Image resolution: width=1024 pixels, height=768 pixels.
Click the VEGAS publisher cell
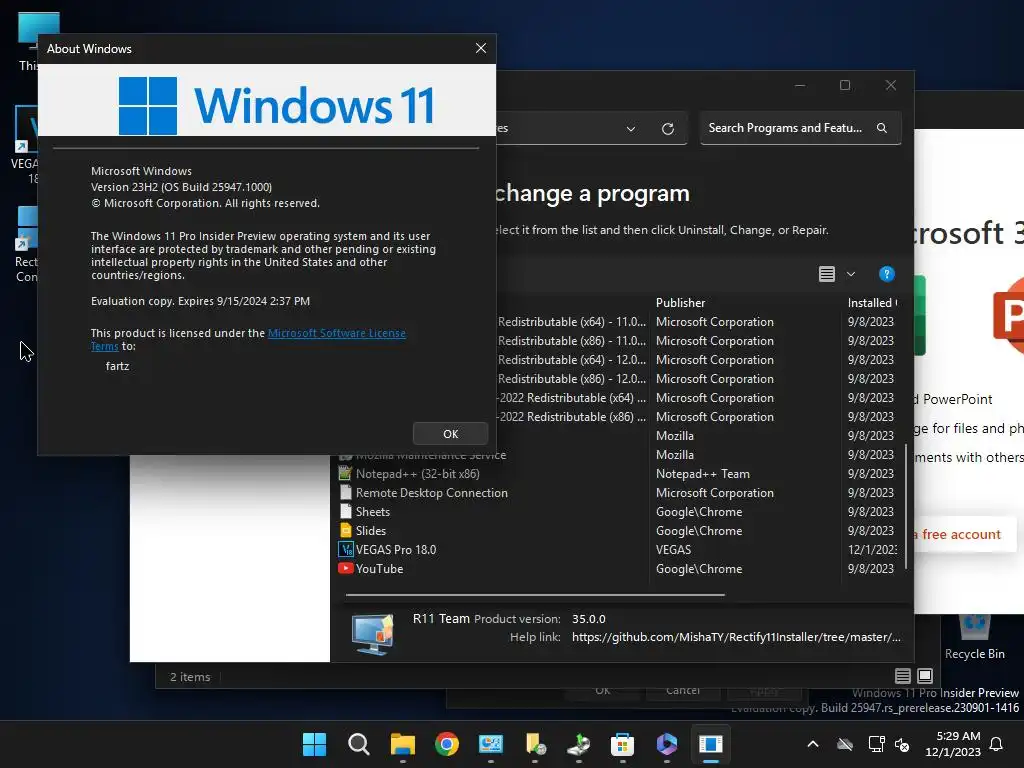(673, 550)
